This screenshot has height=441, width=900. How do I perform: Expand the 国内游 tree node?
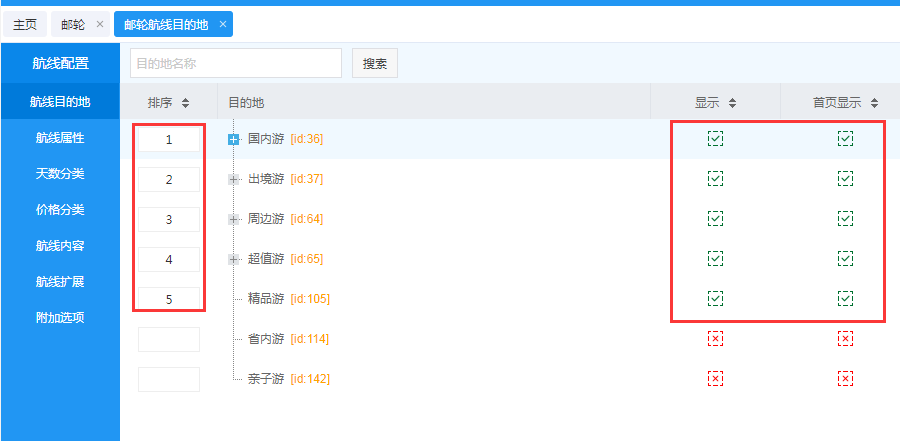(234, 140)
